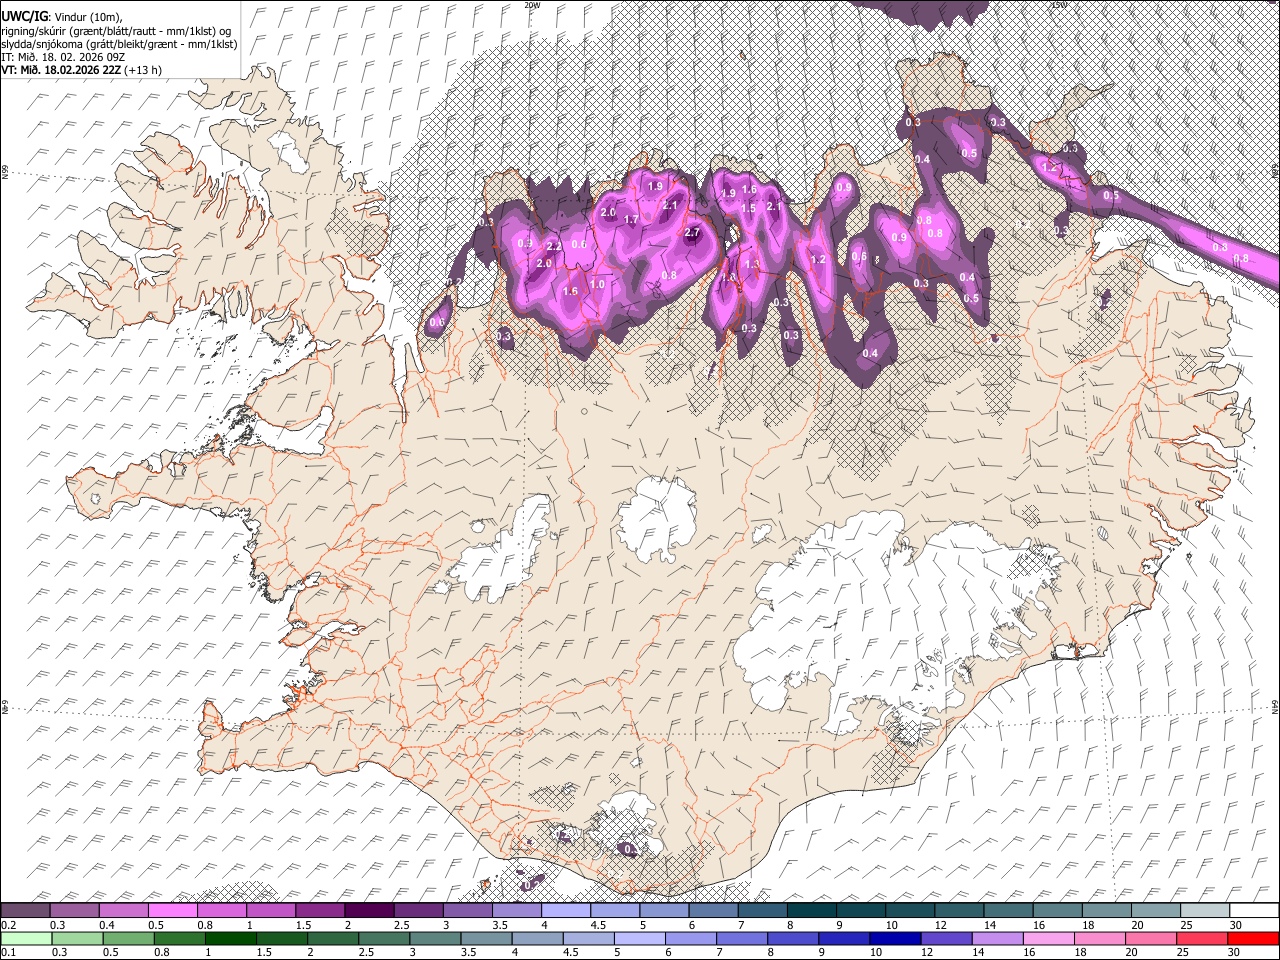Select the 1.5 value label on the map
The height and width of the screenshot is (960, 1280).
[x=748, y=208]
